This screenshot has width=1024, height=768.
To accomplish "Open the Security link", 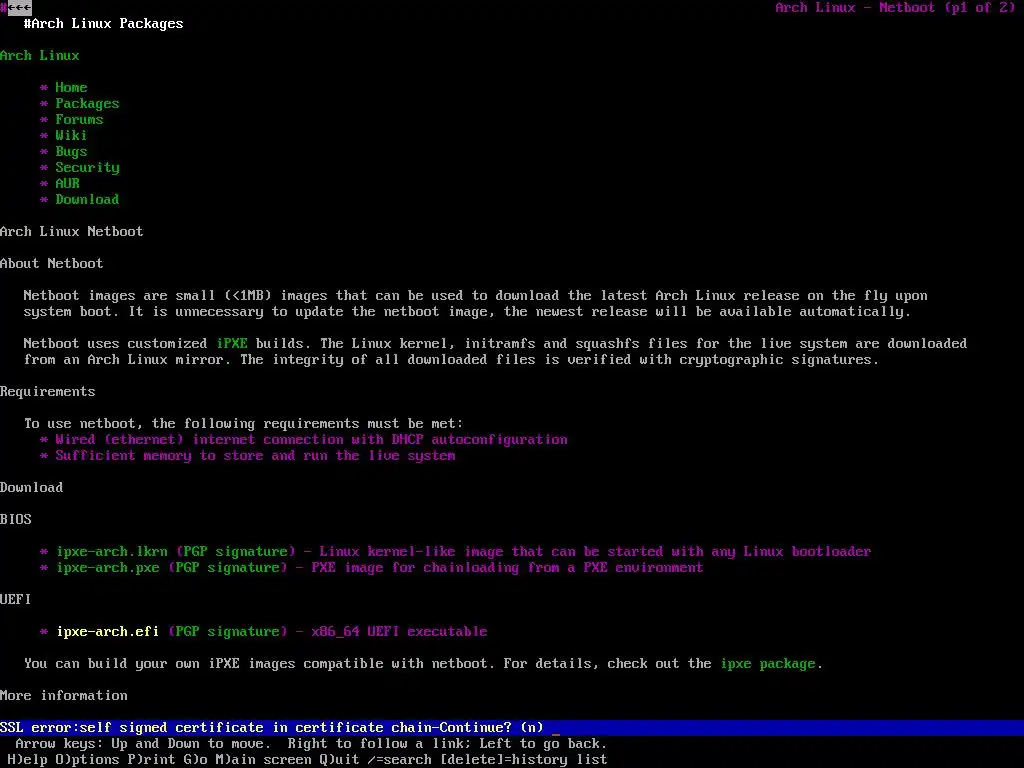I will click(88, 167).
